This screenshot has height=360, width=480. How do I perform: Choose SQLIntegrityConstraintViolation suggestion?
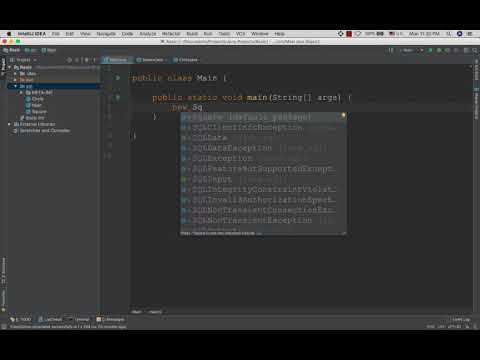pyautogui.click(x=263, y=189)
